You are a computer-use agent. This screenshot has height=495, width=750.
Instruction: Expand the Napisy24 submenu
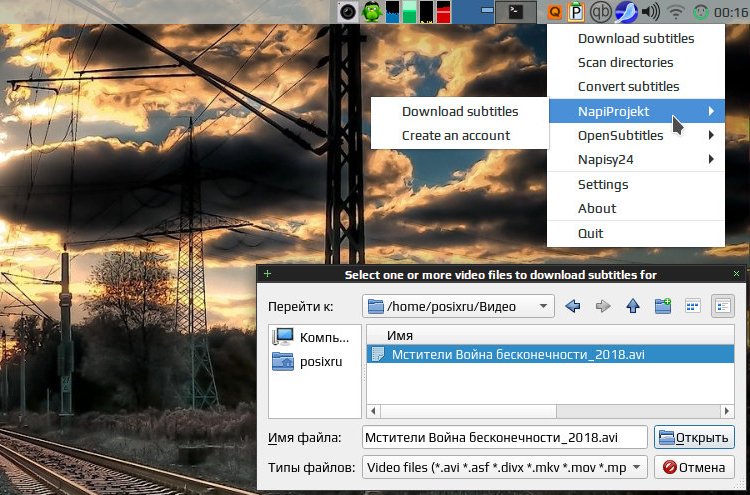[x=636, y=159]
